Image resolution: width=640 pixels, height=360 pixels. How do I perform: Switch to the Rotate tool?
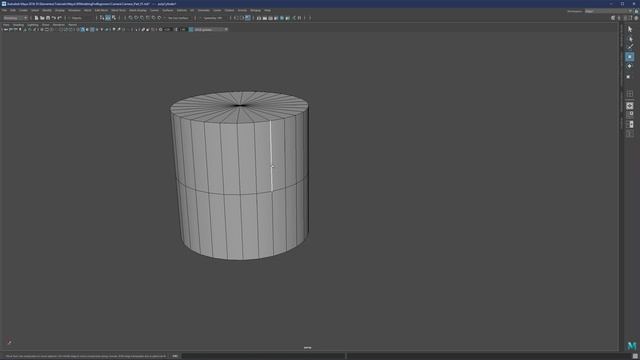pos(629,67)
